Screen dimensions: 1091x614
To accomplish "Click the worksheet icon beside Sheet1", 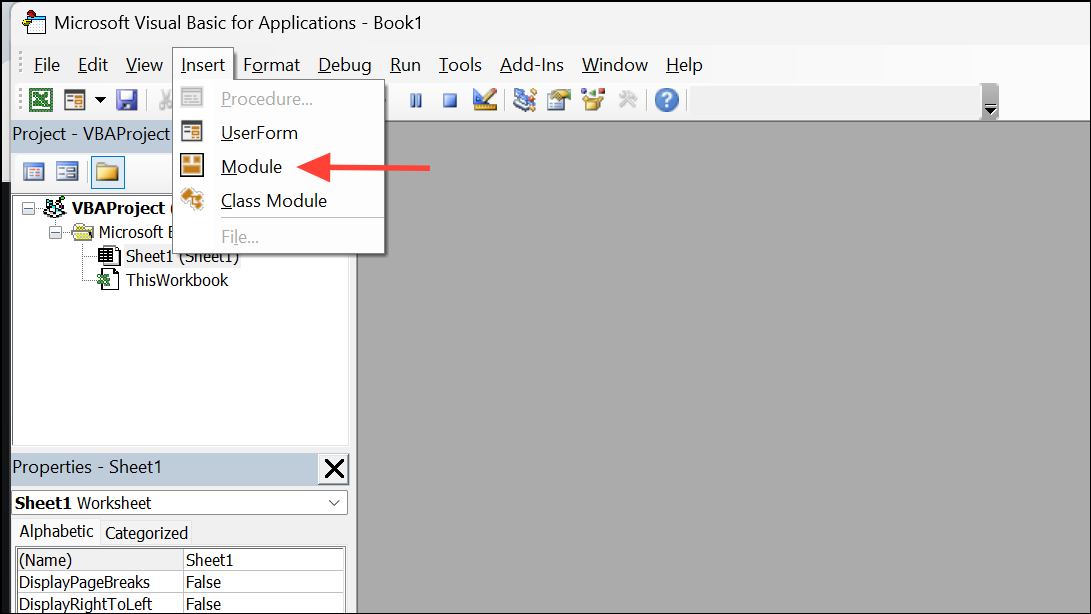I will 109,256.
